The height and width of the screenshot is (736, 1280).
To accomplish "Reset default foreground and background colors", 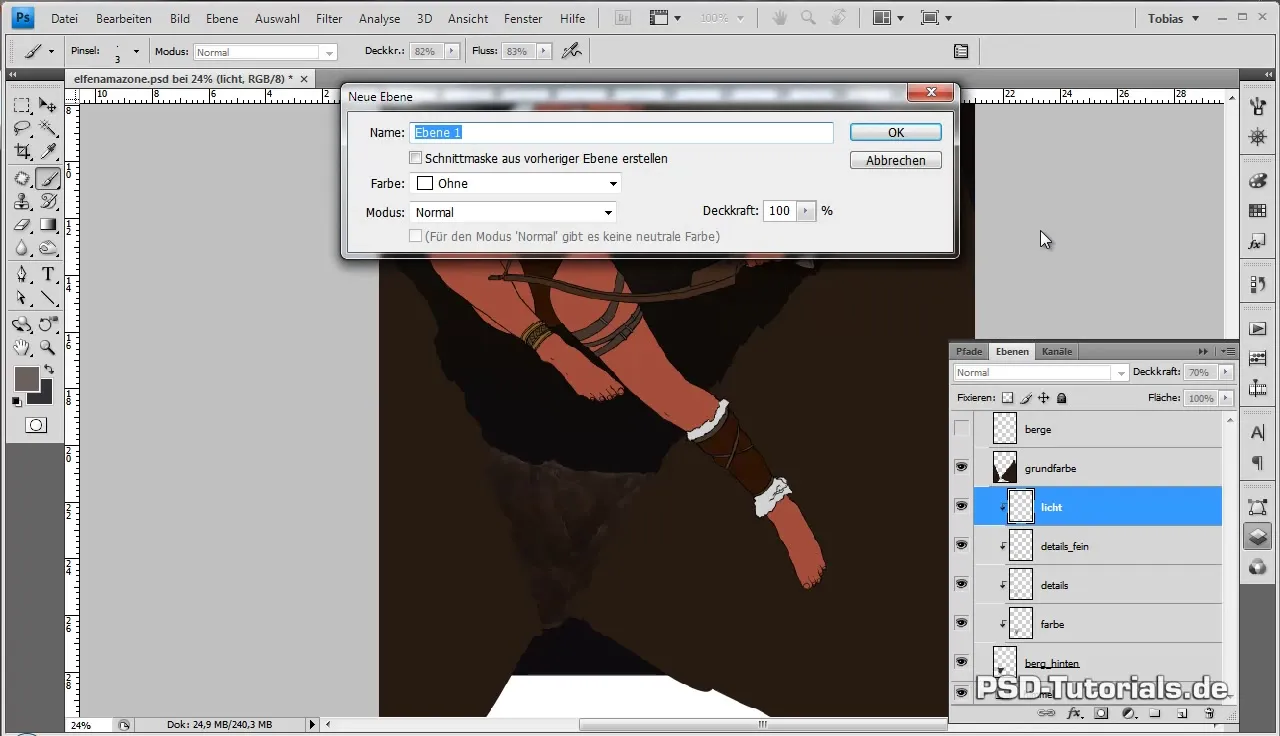I will (x=17, y=401).
